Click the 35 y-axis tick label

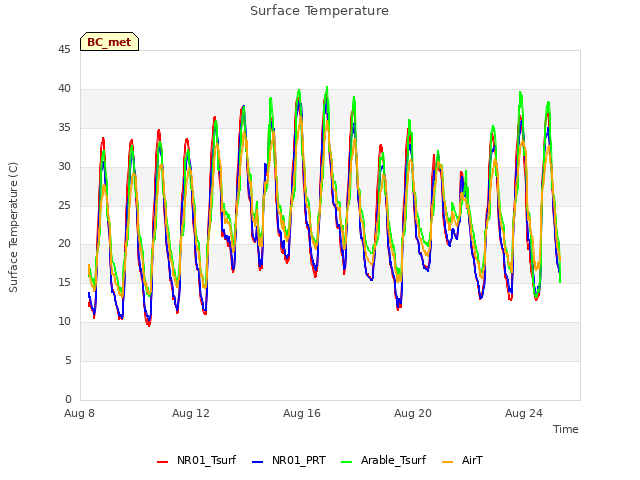click(64, 127)
